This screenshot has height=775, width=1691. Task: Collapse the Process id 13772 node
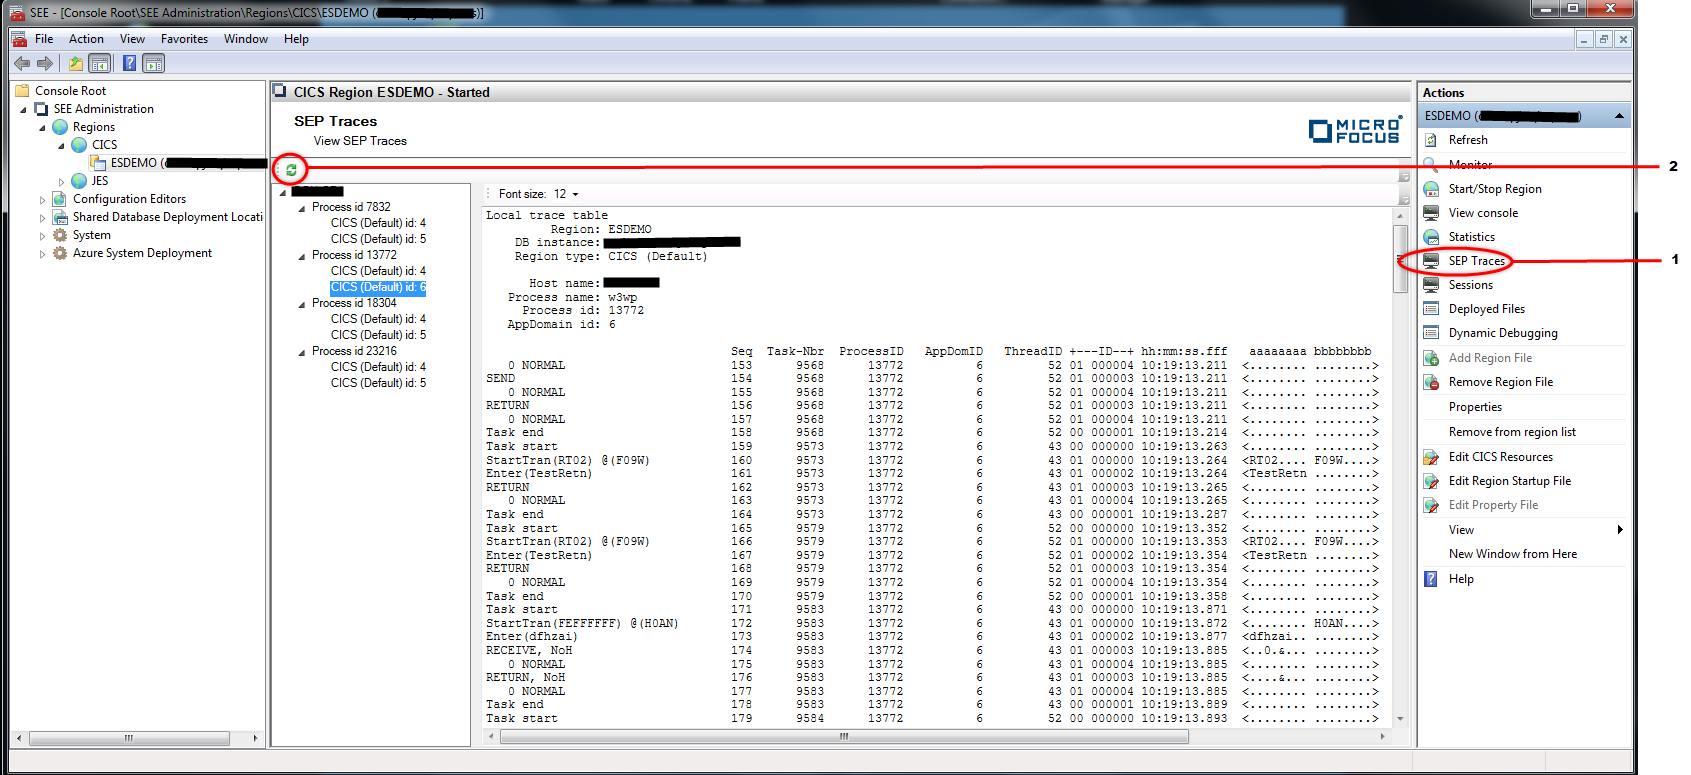(302, 256)
